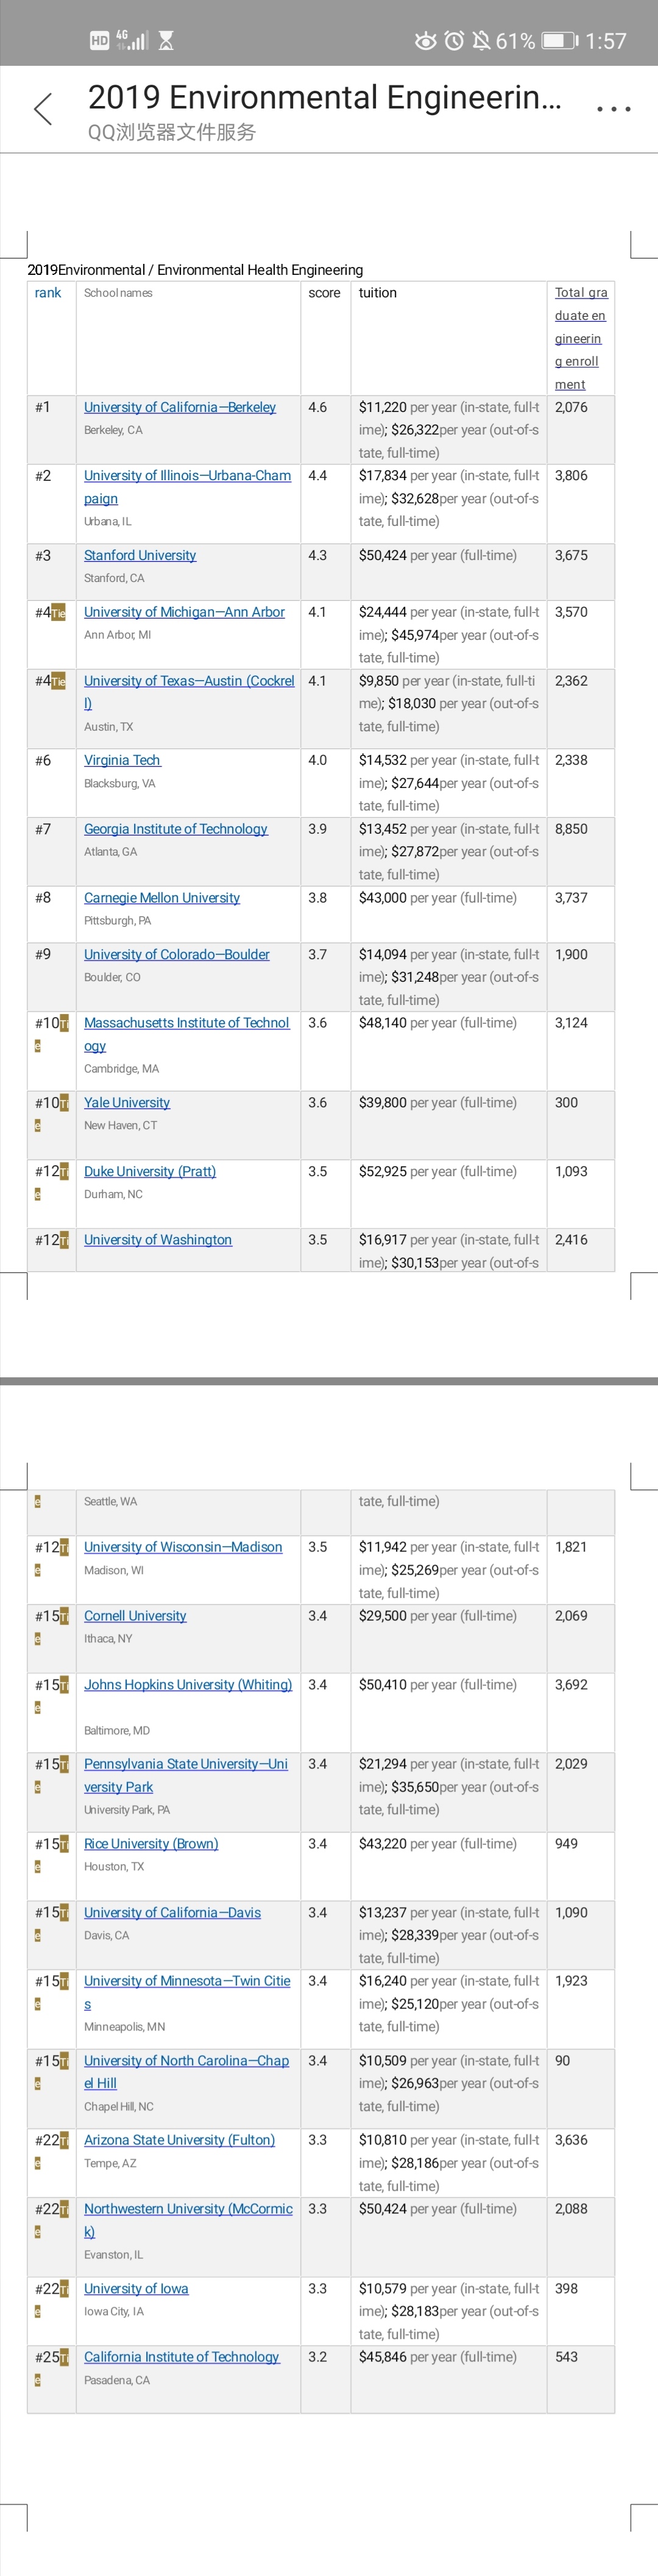Image resolution: width=658 pixels, height=2576 pixels.
Task: Open Johns Hopkins University (Whiting) link
Action: [x=188, y=1685]
